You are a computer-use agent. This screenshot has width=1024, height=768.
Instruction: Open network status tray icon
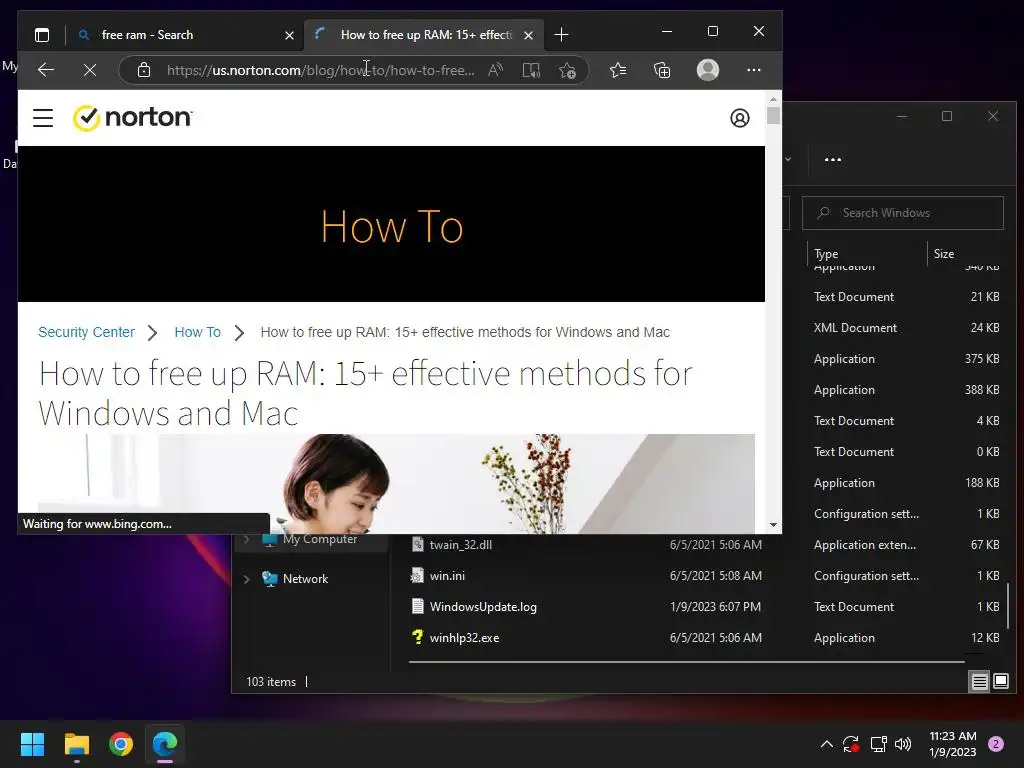[878, 744]
